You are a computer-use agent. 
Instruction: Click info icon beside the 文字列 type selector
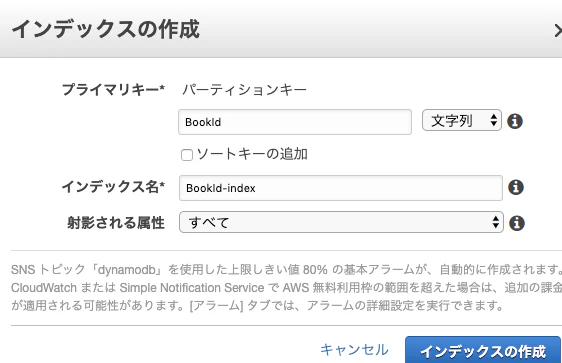[x=515, y=121]
